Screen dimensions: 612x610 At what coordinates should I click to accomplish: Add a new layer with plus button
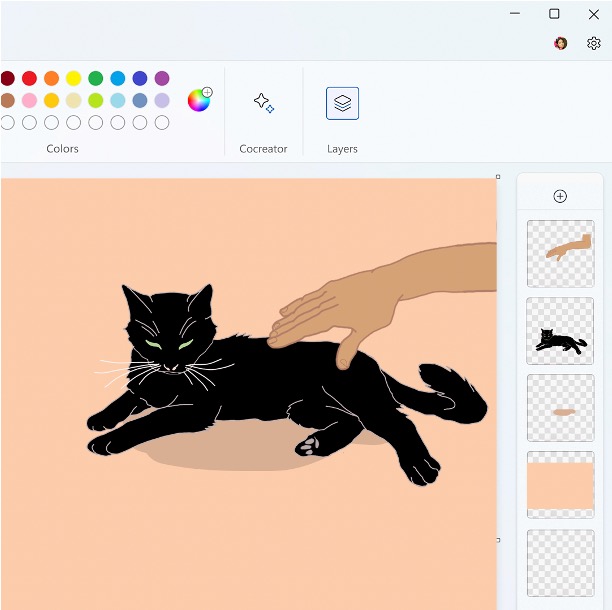point(560,196)
